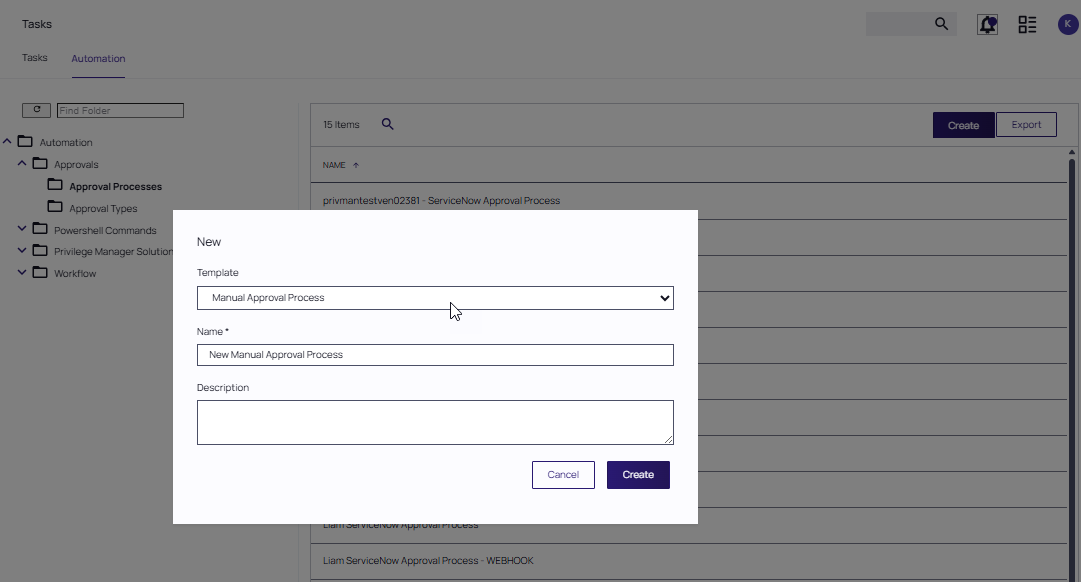Collapse the Approvals folder chevron
This screenshot has height=582, width=1081.
click(22, 163)
